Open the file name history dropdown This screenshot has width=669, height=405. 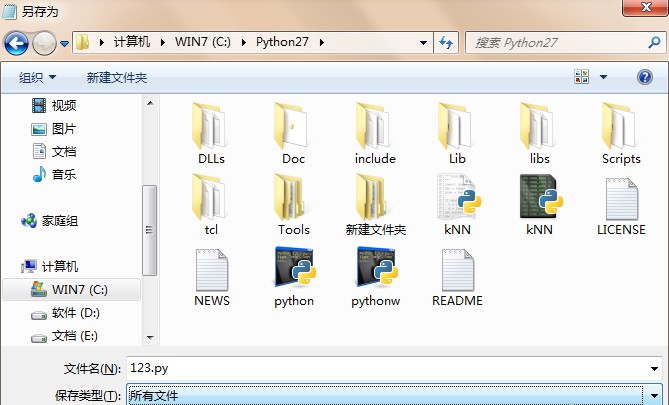tap(654, 369)
